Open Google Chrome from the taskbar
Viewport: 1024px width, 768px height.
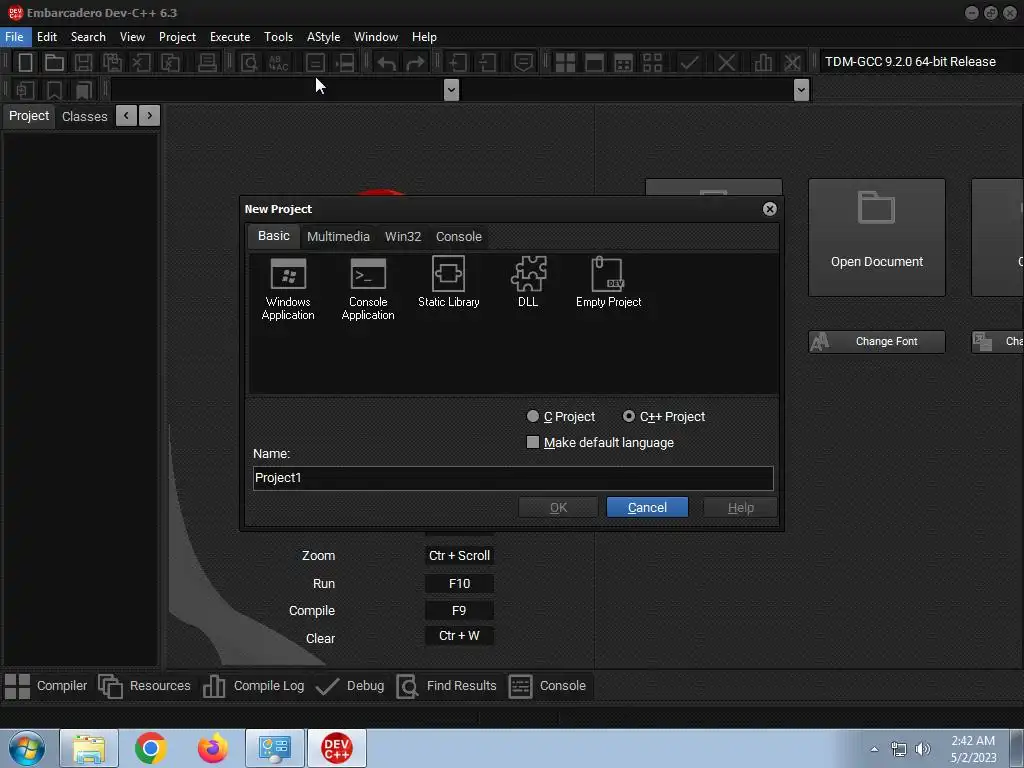pos(151,748)
